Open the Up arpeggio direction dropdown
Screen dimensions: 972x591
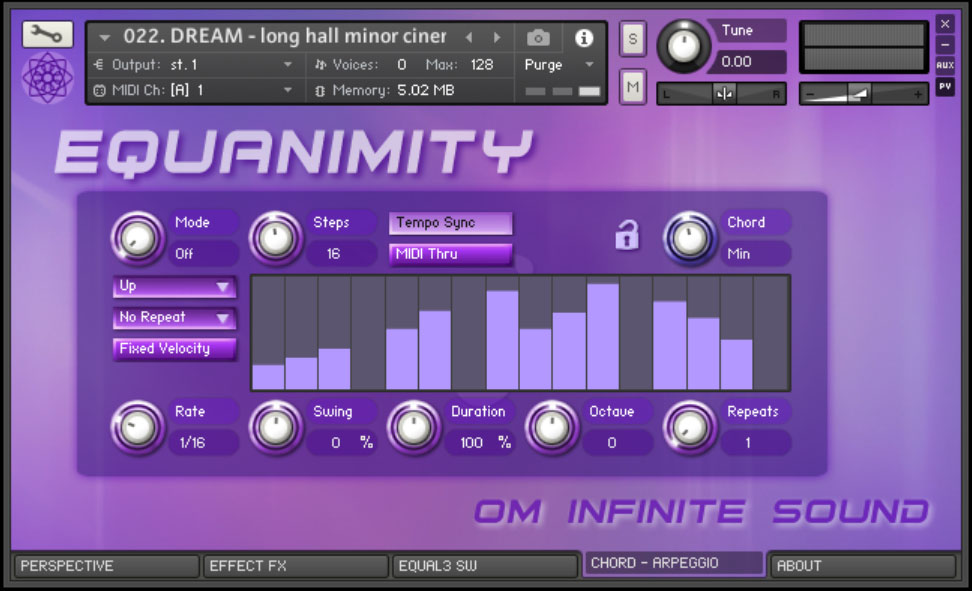(174, 286)
